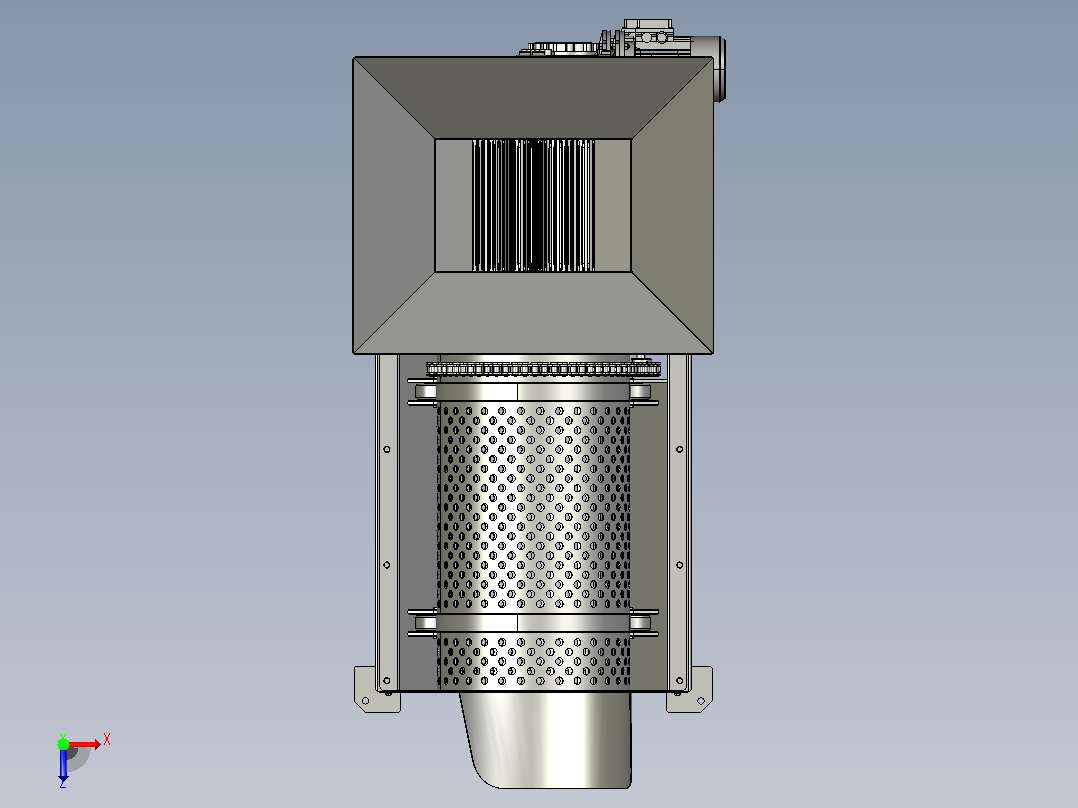Click the red X axis of the orientation triad

coord(85,744)
